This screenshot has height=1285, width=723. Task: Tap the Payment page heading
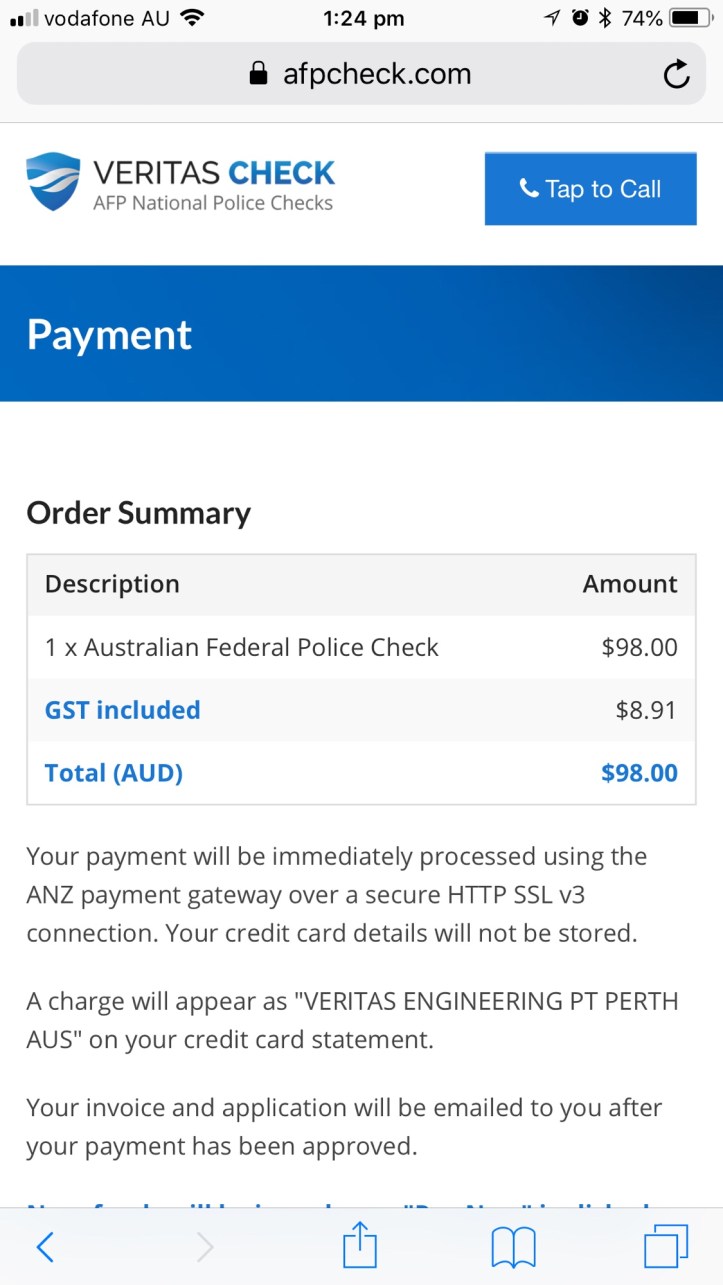click(109, 334)
